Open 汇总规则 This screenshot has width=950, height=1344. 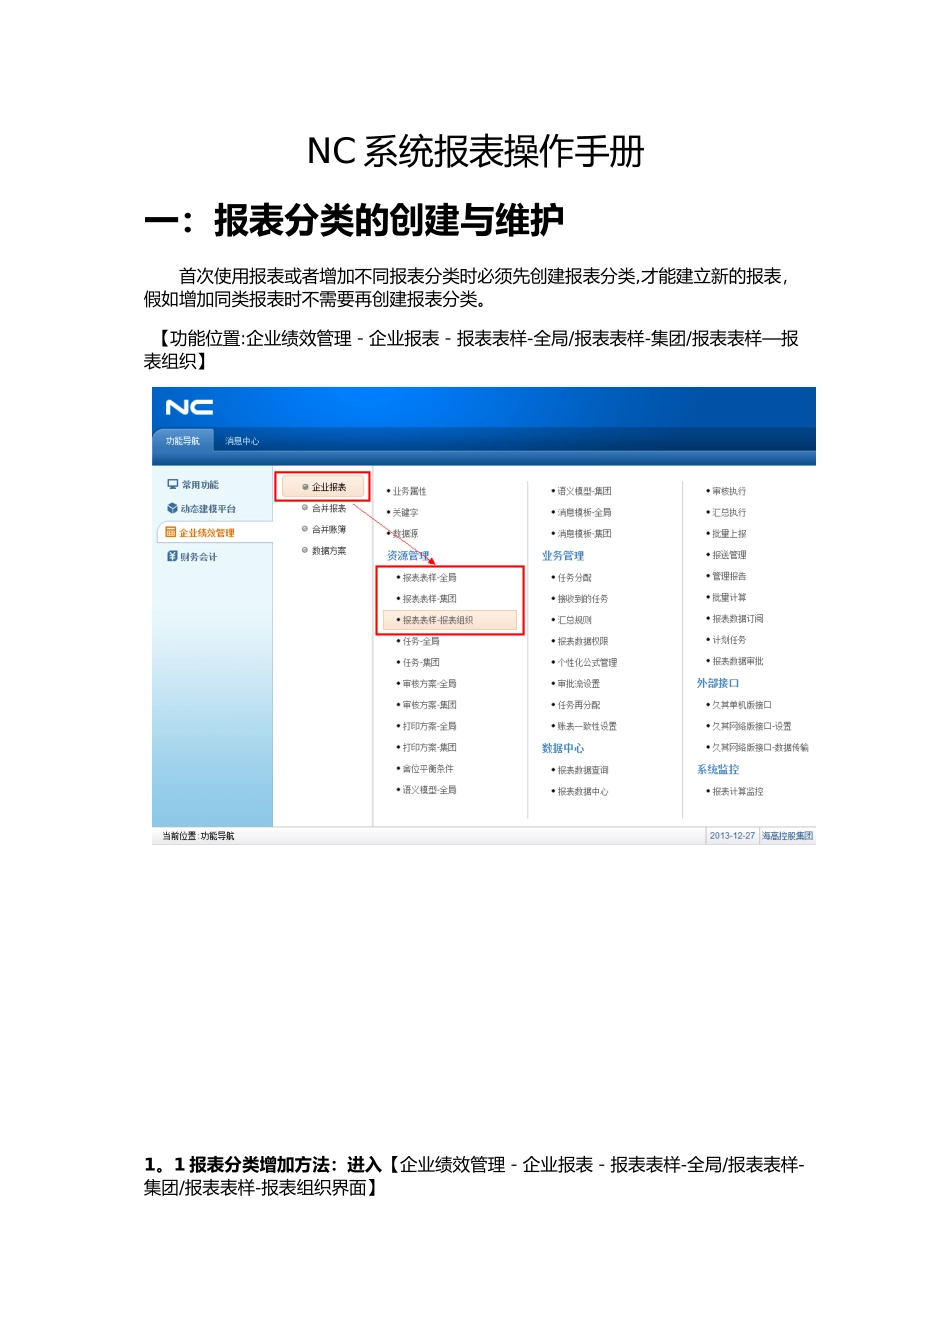point(574,620)
